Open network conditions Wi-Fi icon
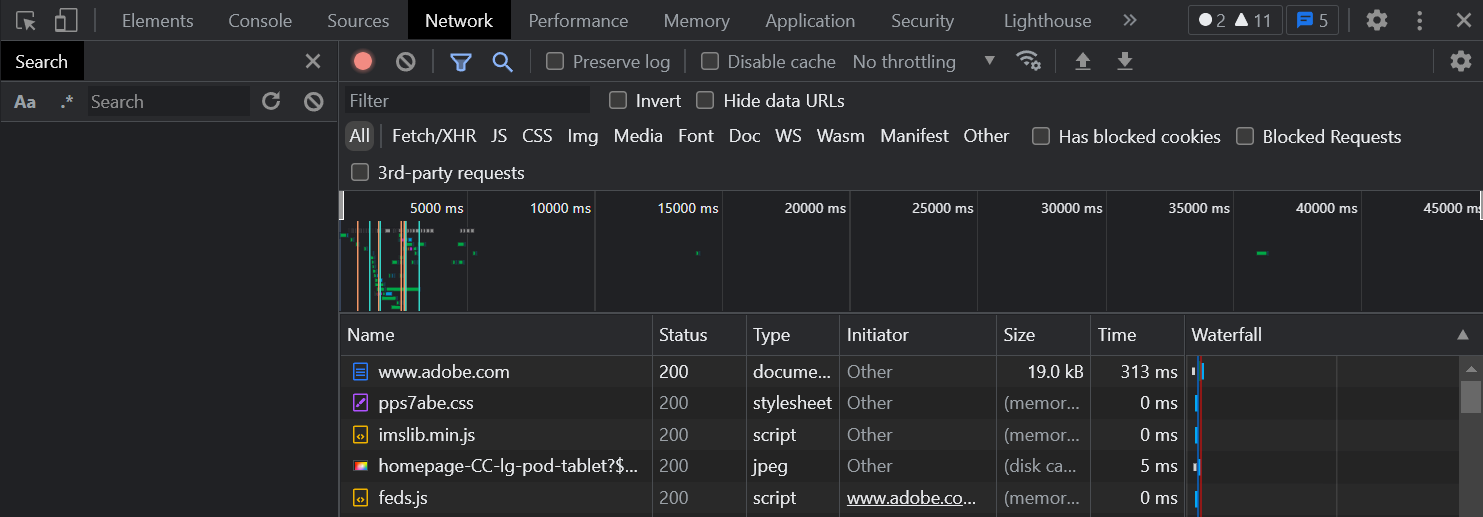The height and width of the screenshot is (517, 1483). 1028,61
